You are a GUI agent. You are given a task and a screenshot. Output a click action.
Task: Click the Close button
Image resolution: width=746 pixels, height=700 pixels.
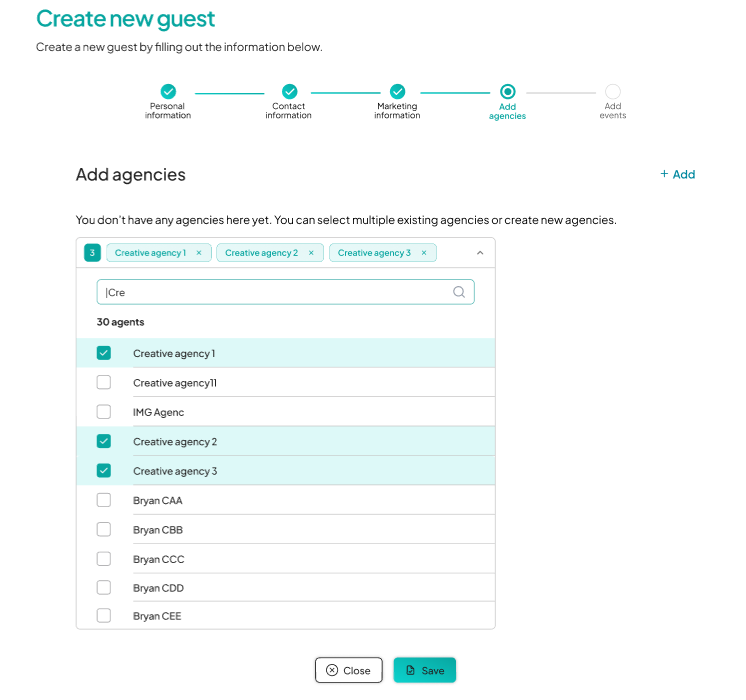pyautogui.click(x=349, y=670)
